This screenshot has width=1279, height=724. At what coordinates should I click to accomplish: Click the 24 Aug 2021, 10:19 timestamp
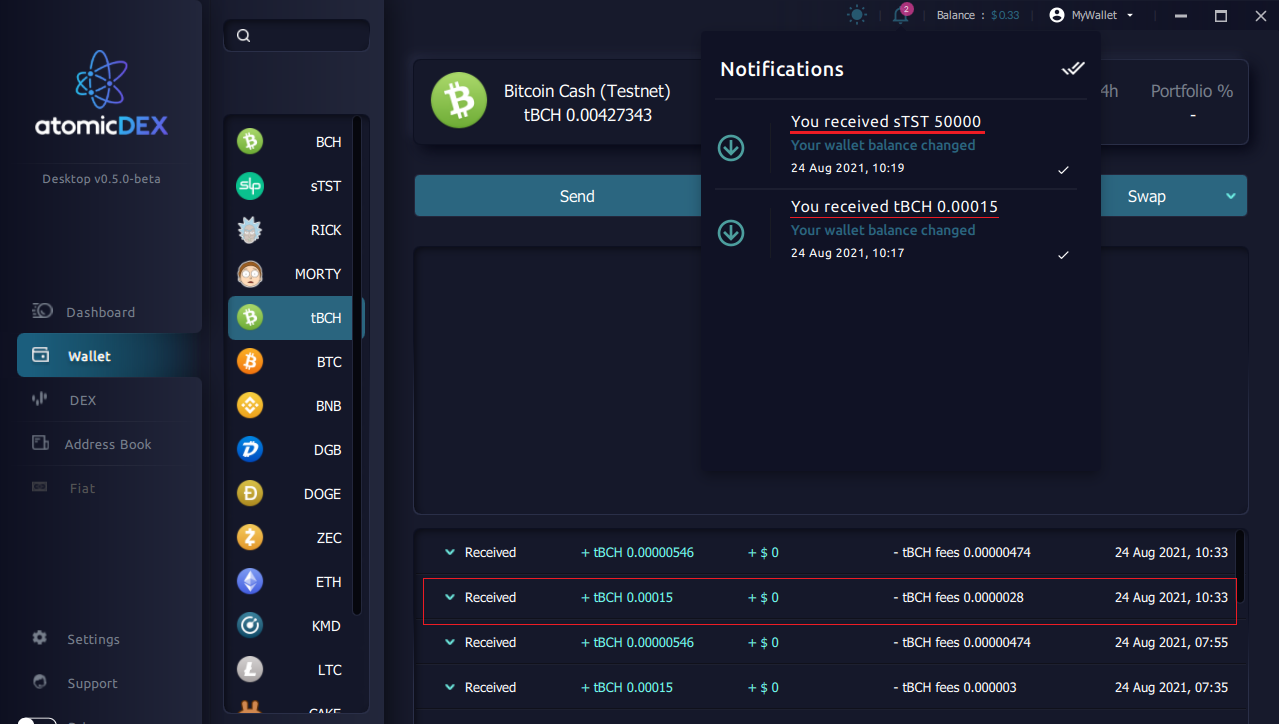[x=847, y=168]
